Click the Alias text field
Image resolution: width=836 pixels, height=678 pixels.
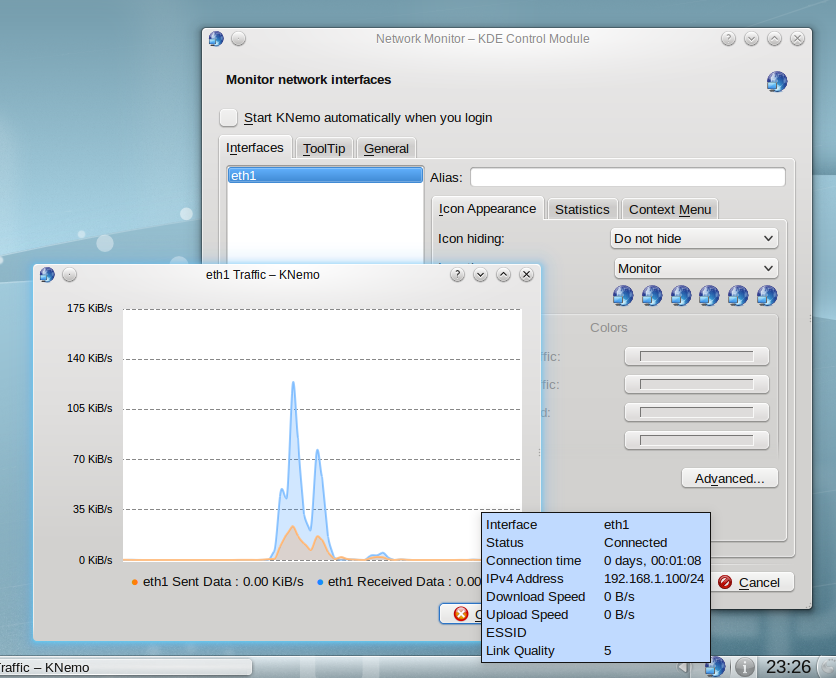pyautogui.click(x=627, y=177)
